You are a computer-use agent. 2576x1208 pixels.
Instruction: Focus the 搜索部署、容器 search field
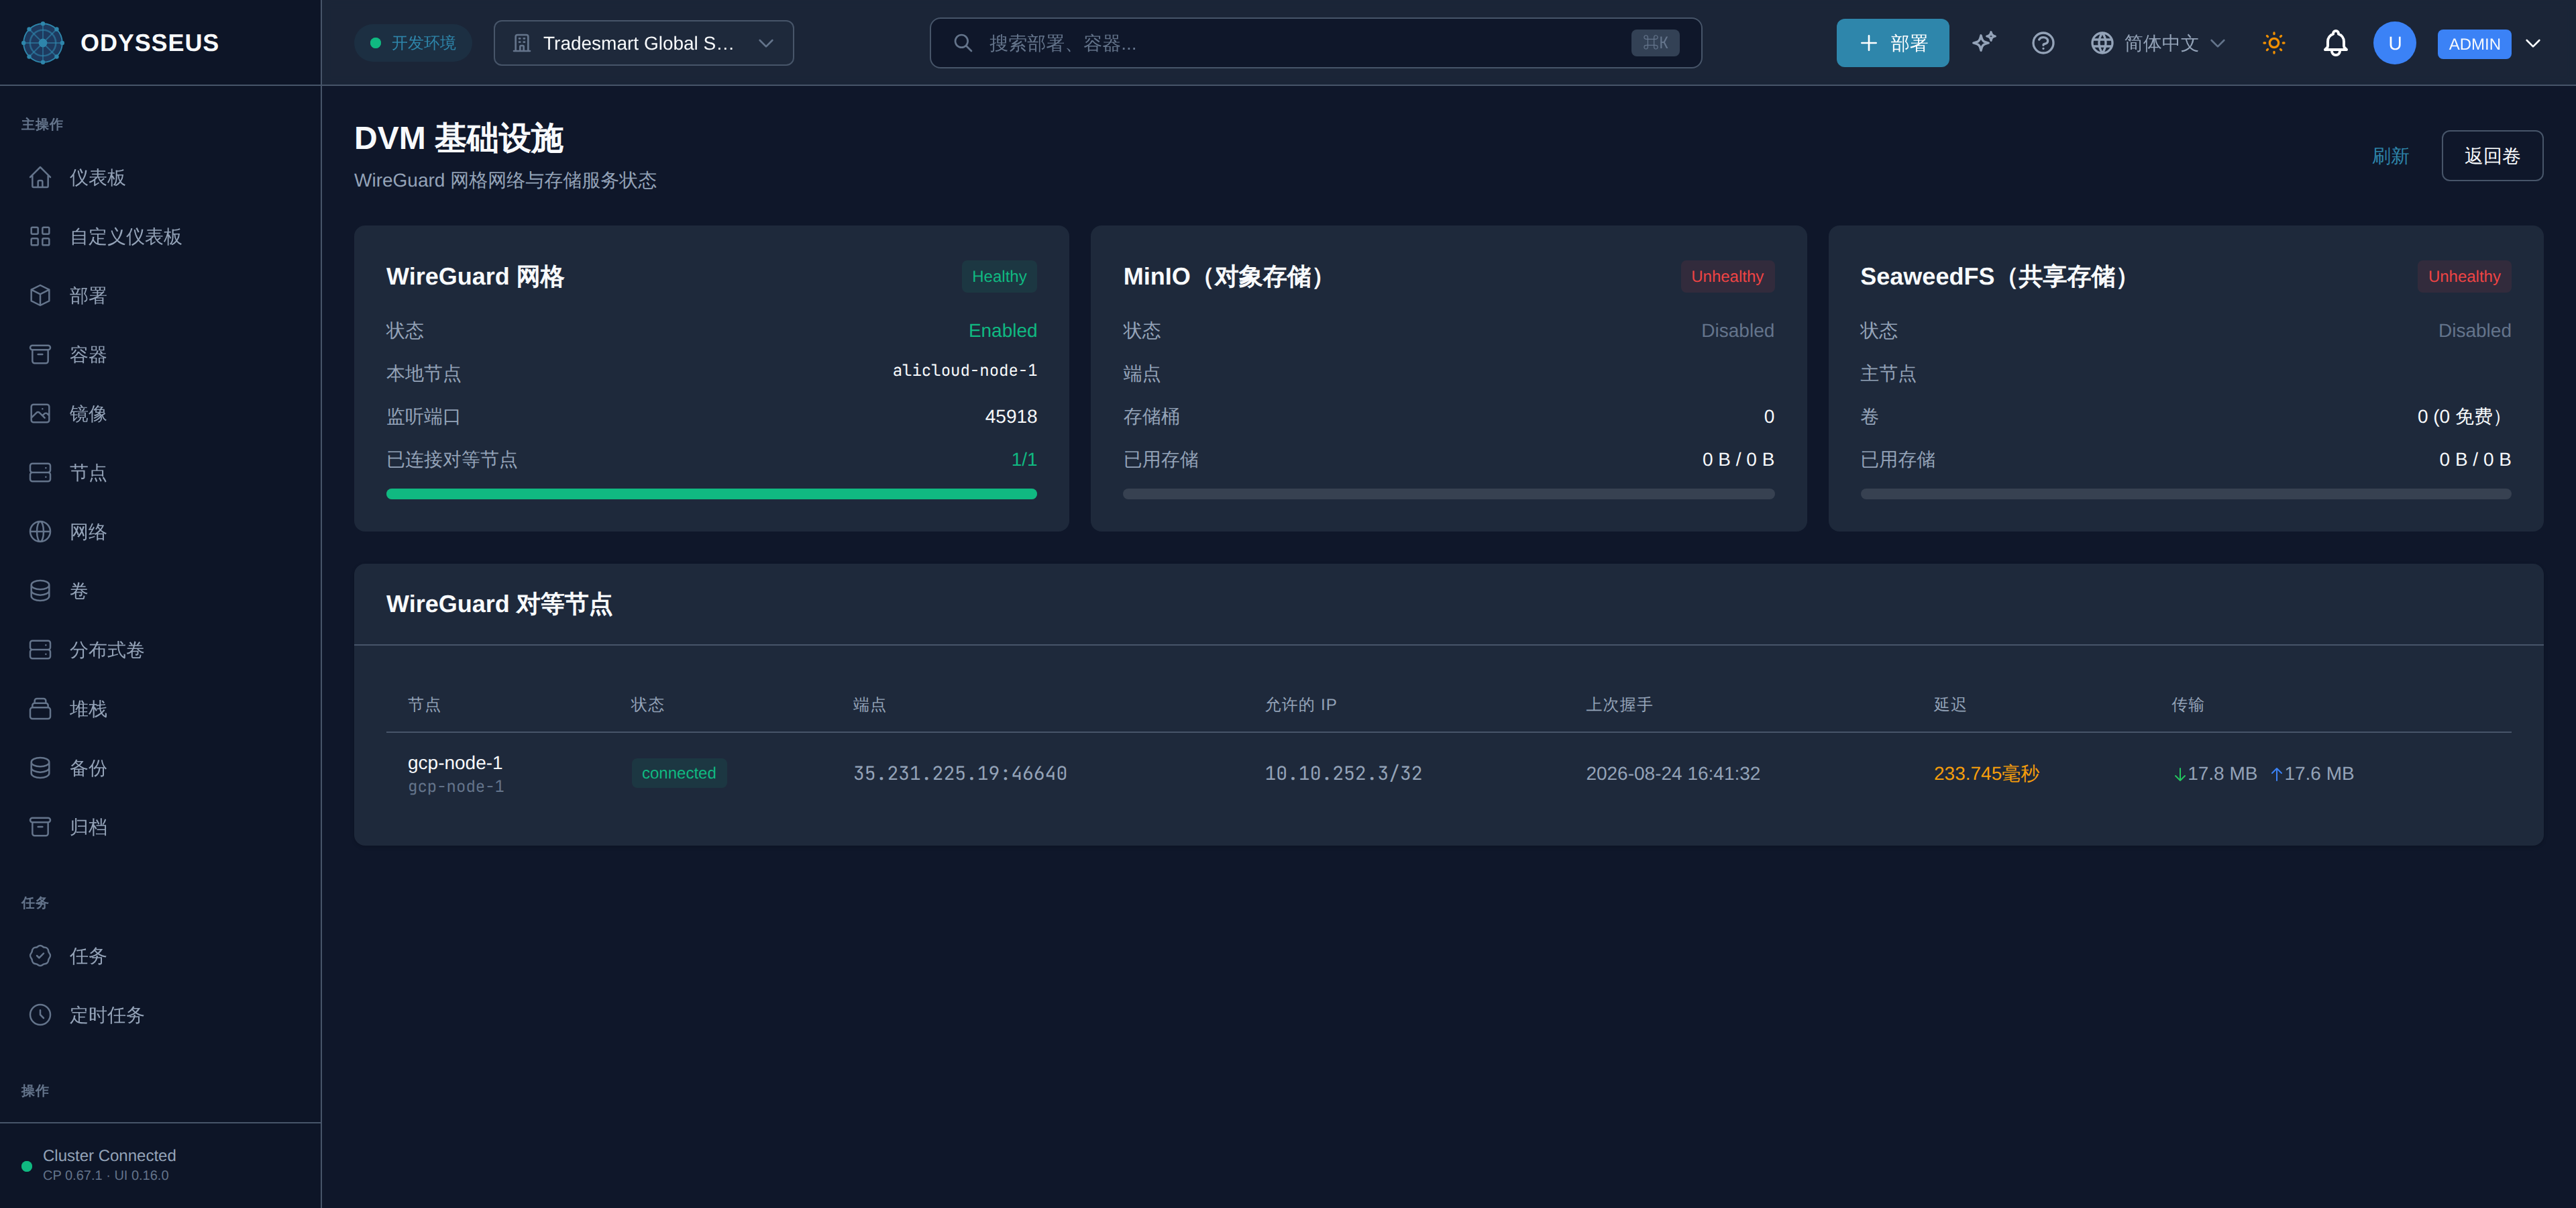pyautogui.click(x=1315, y=43)
